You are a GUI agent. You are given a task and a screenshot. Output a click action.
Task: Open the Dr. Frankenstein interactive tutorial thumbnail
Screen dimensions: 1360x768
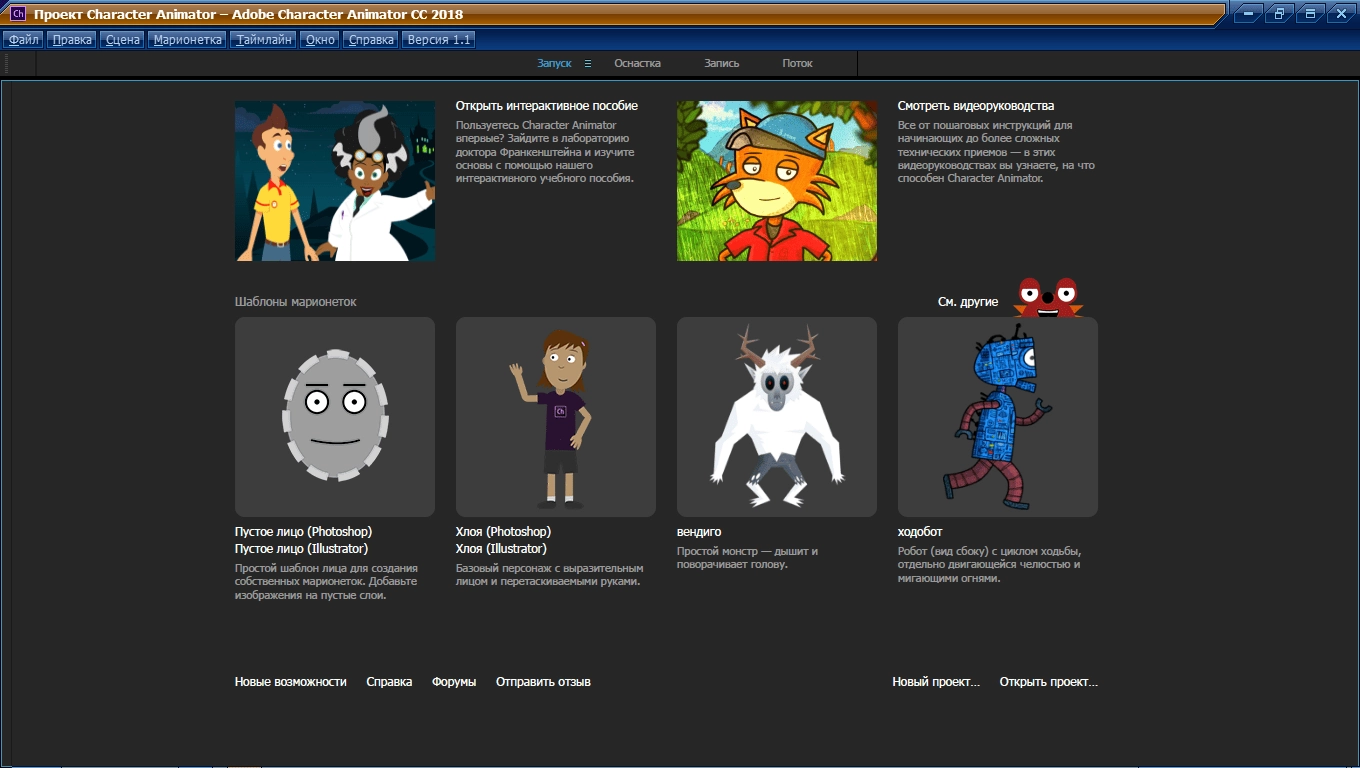[x=335, y=181]
